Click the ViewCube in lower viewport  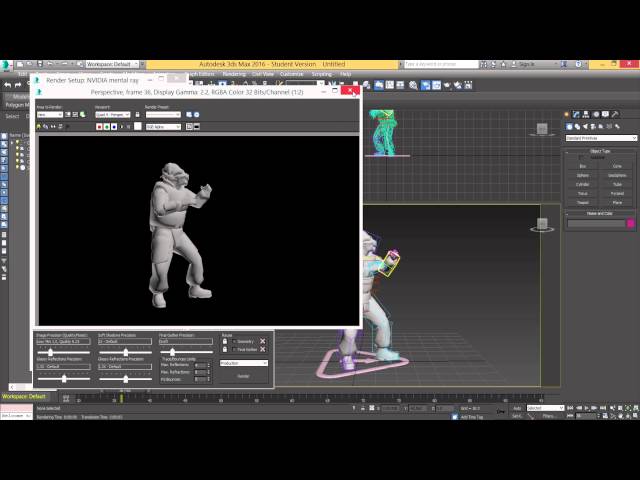542,224
